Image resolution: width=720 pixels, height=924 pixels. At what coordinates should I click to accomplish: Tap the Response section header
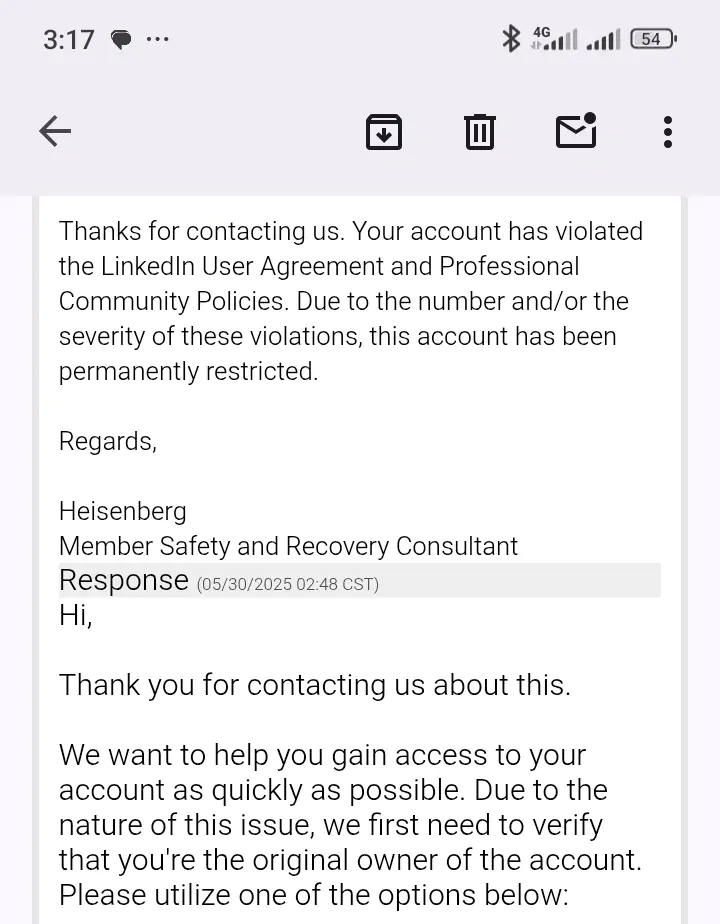click(x=124, y=580)
